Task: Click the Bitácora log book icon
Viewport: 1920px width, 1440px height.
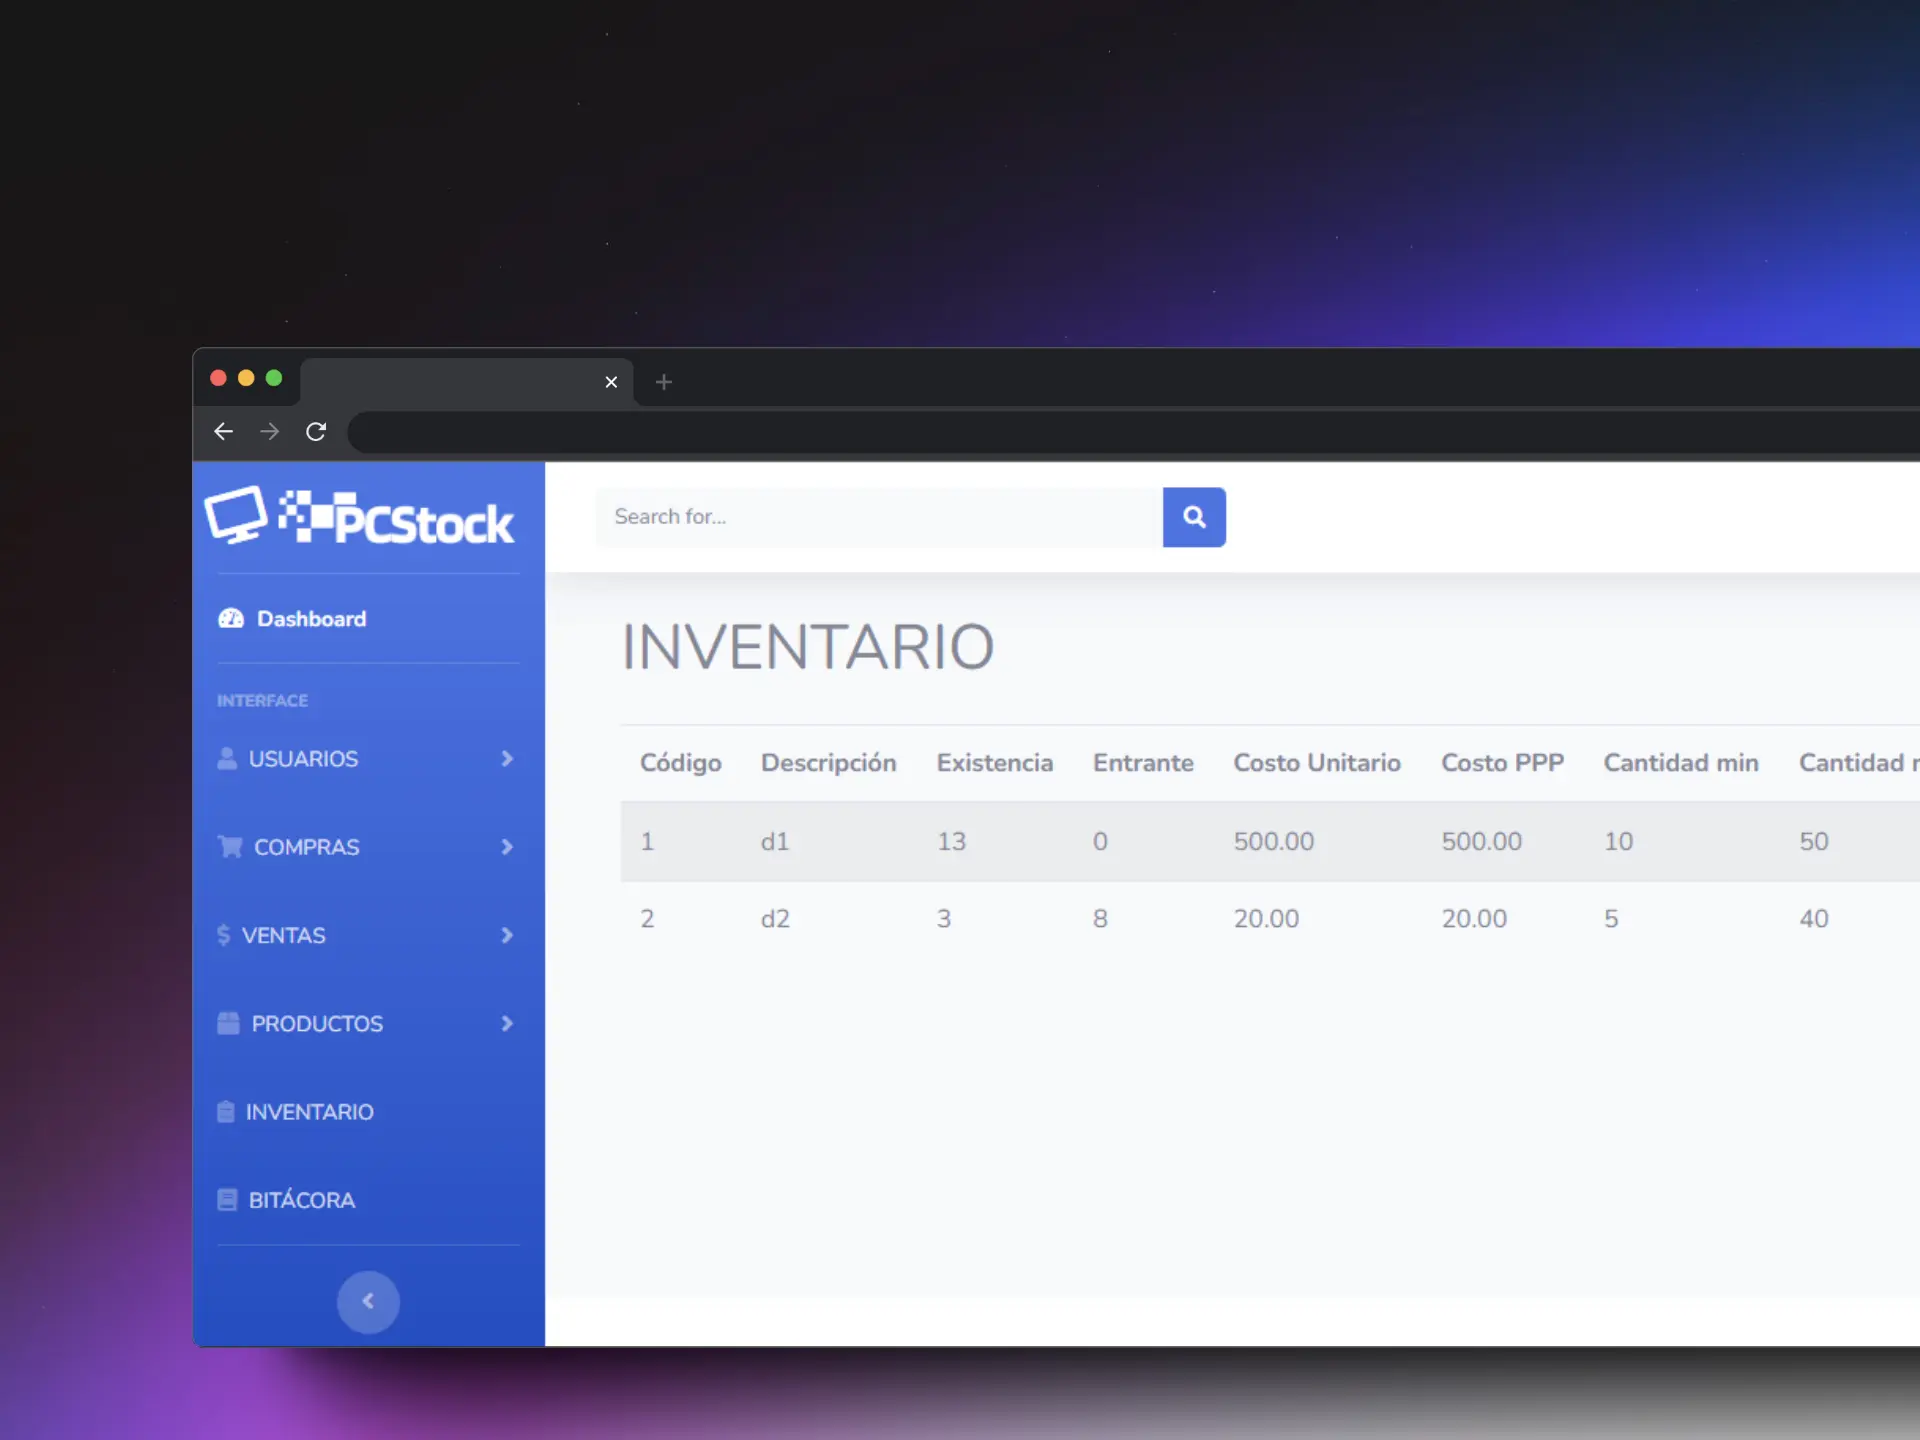Action: 226,1199
